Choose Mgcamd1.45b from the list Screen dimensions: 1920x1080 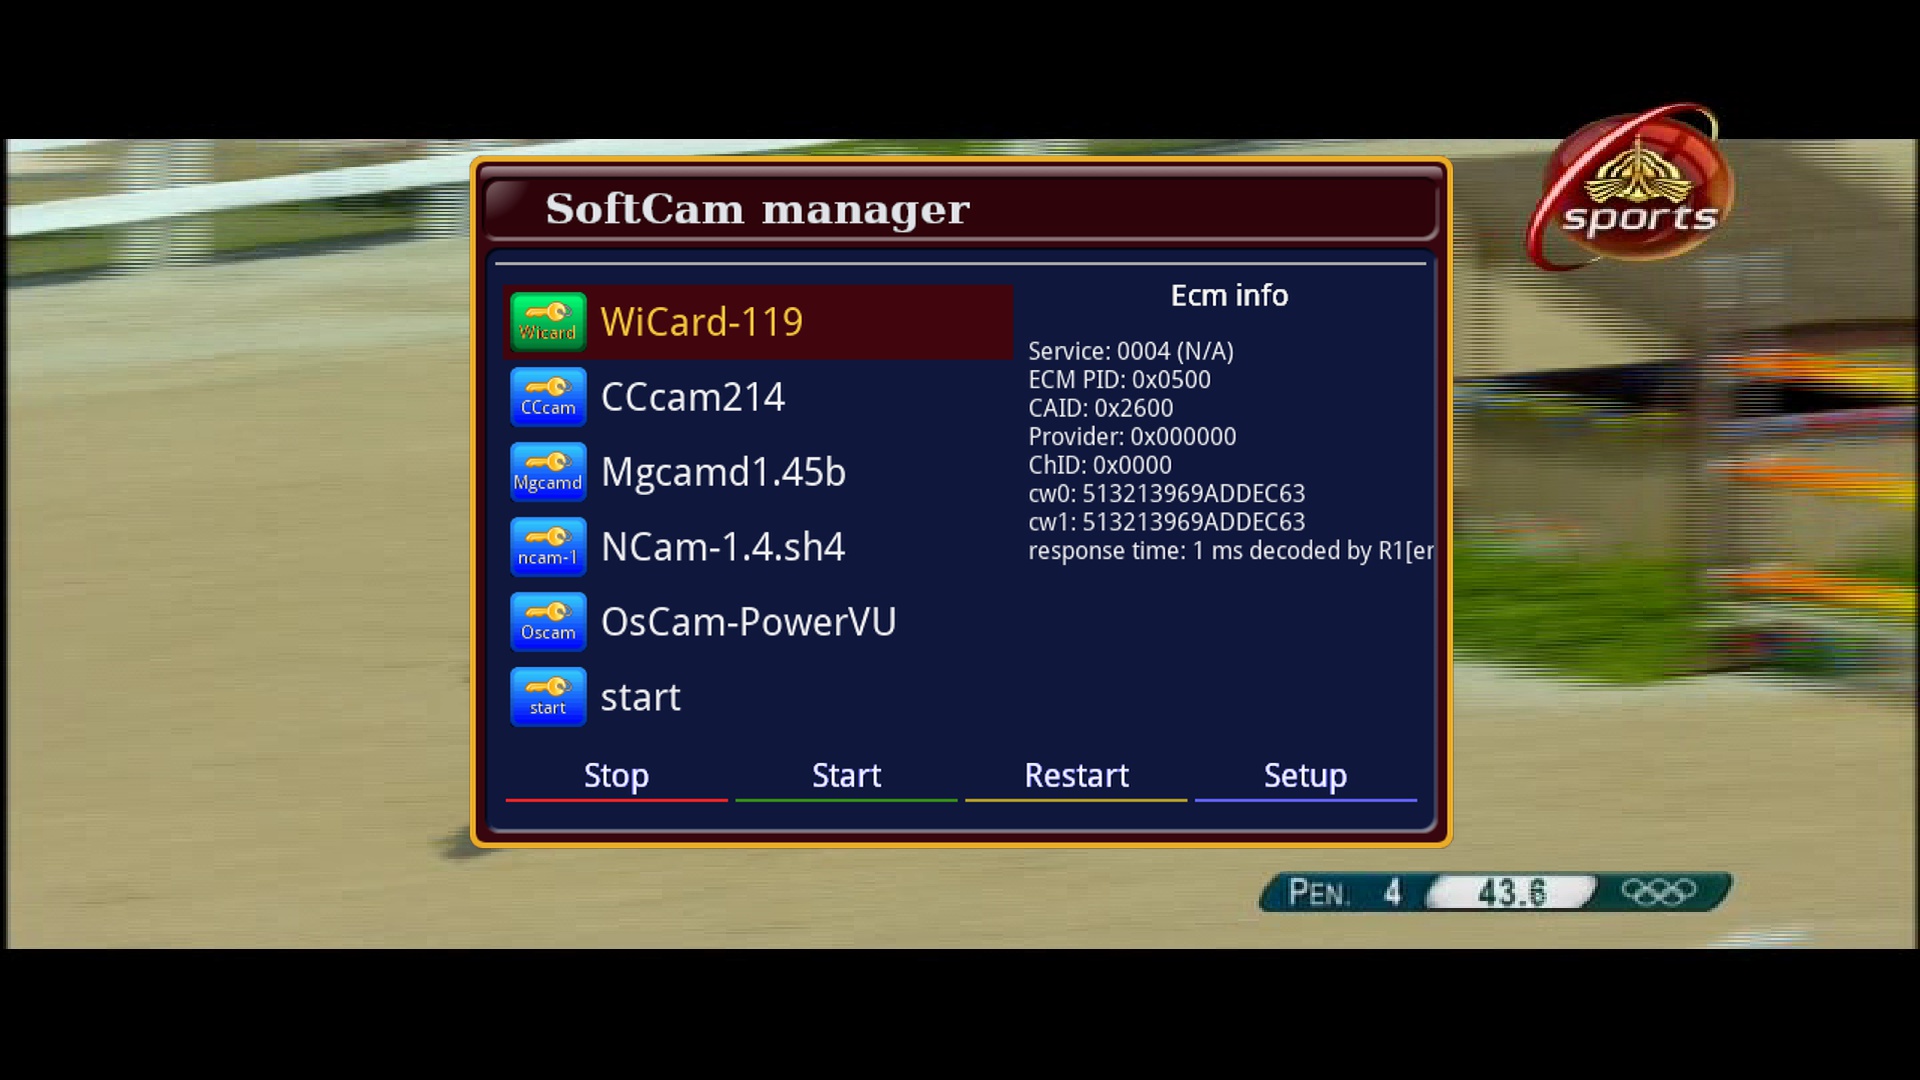click(758, 472)
